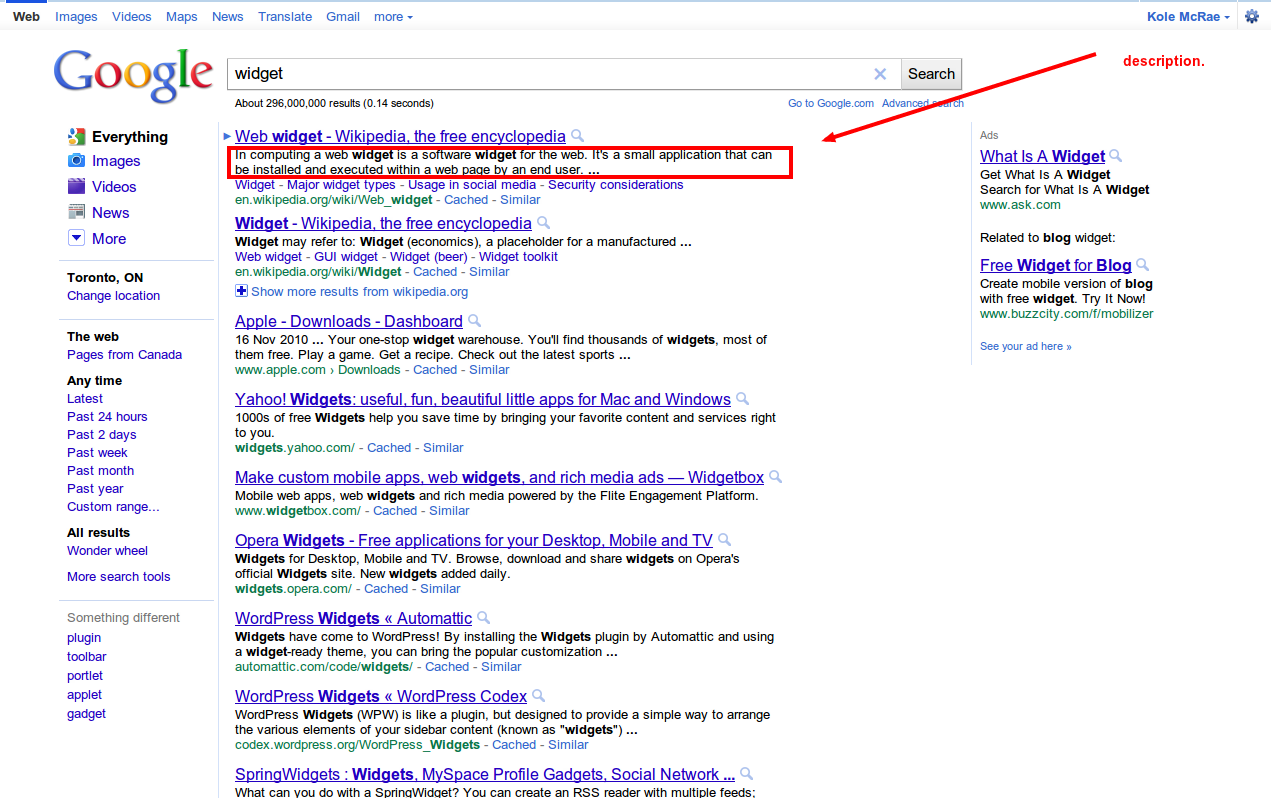Open Kole McRae account dropdown
The width and height of the screenshot is (1271, 798).
point(1189,16)
